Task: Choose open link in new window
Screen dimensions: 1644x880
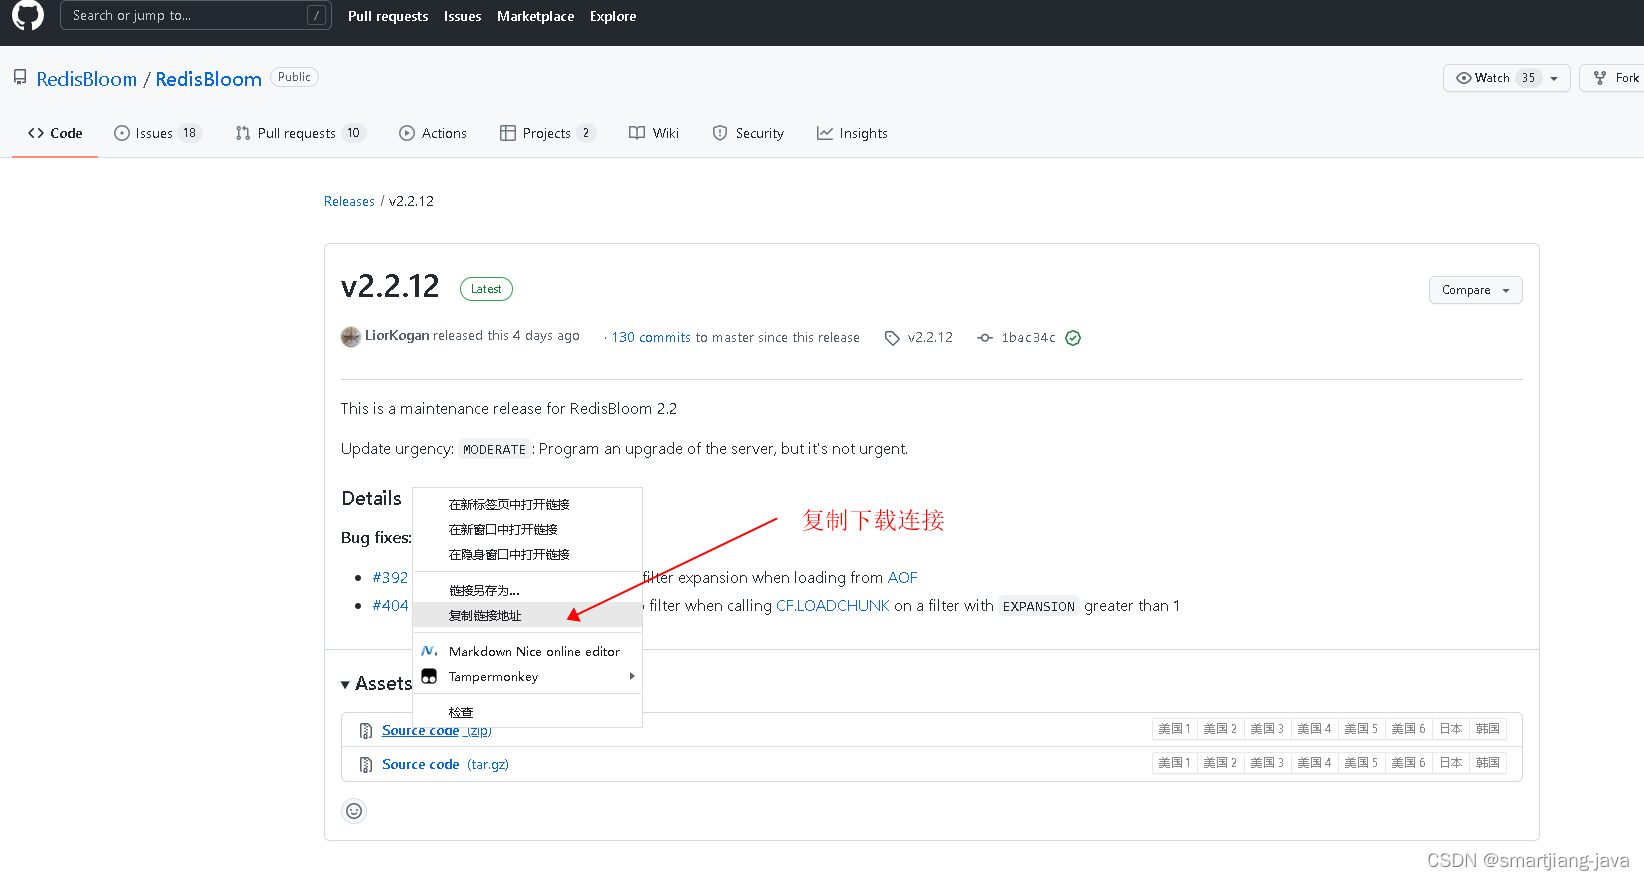Action: click(x=527, y=530)
